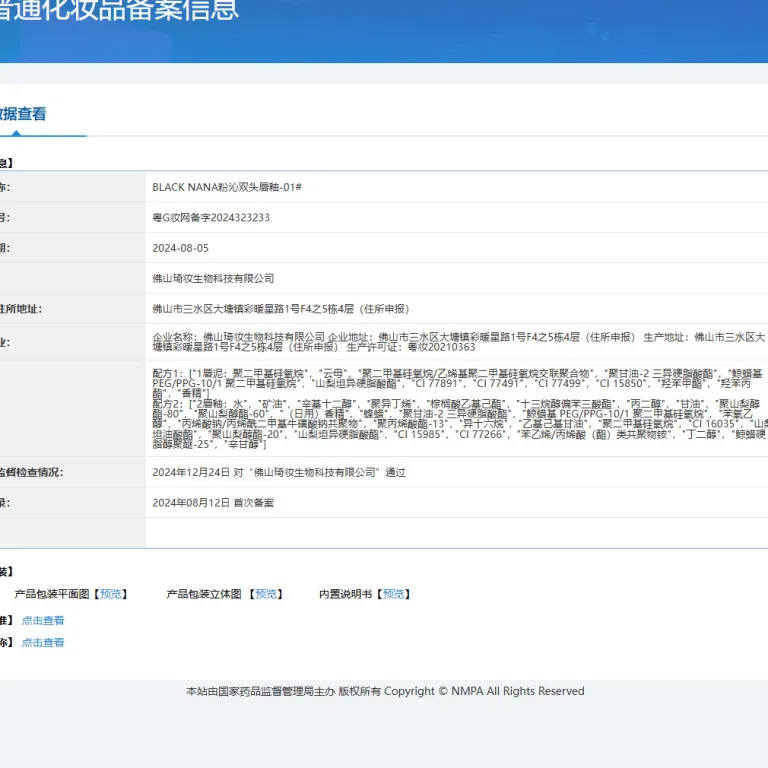The width and height of the screenshot is (768, 768).
Task: Select product name BLACK NANA粉沁双头唇釉-01#
Action: pos(227,187)
